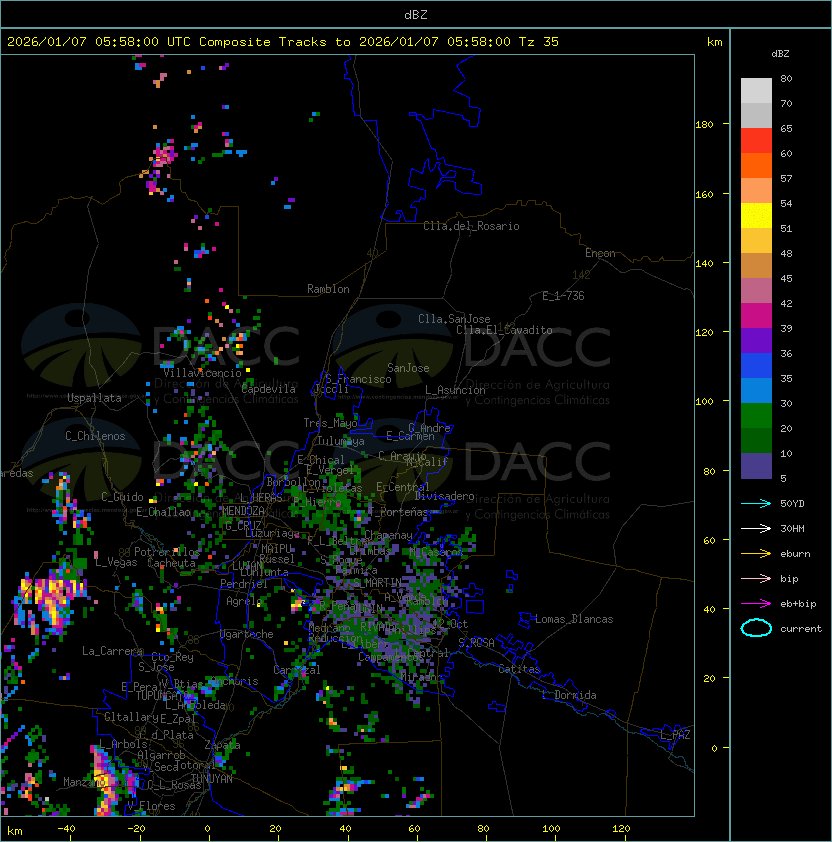This screenshot has height=842, width=832.
Task: Click the '5' label on the dBZ scale
Action: click(x=784, y=478)
